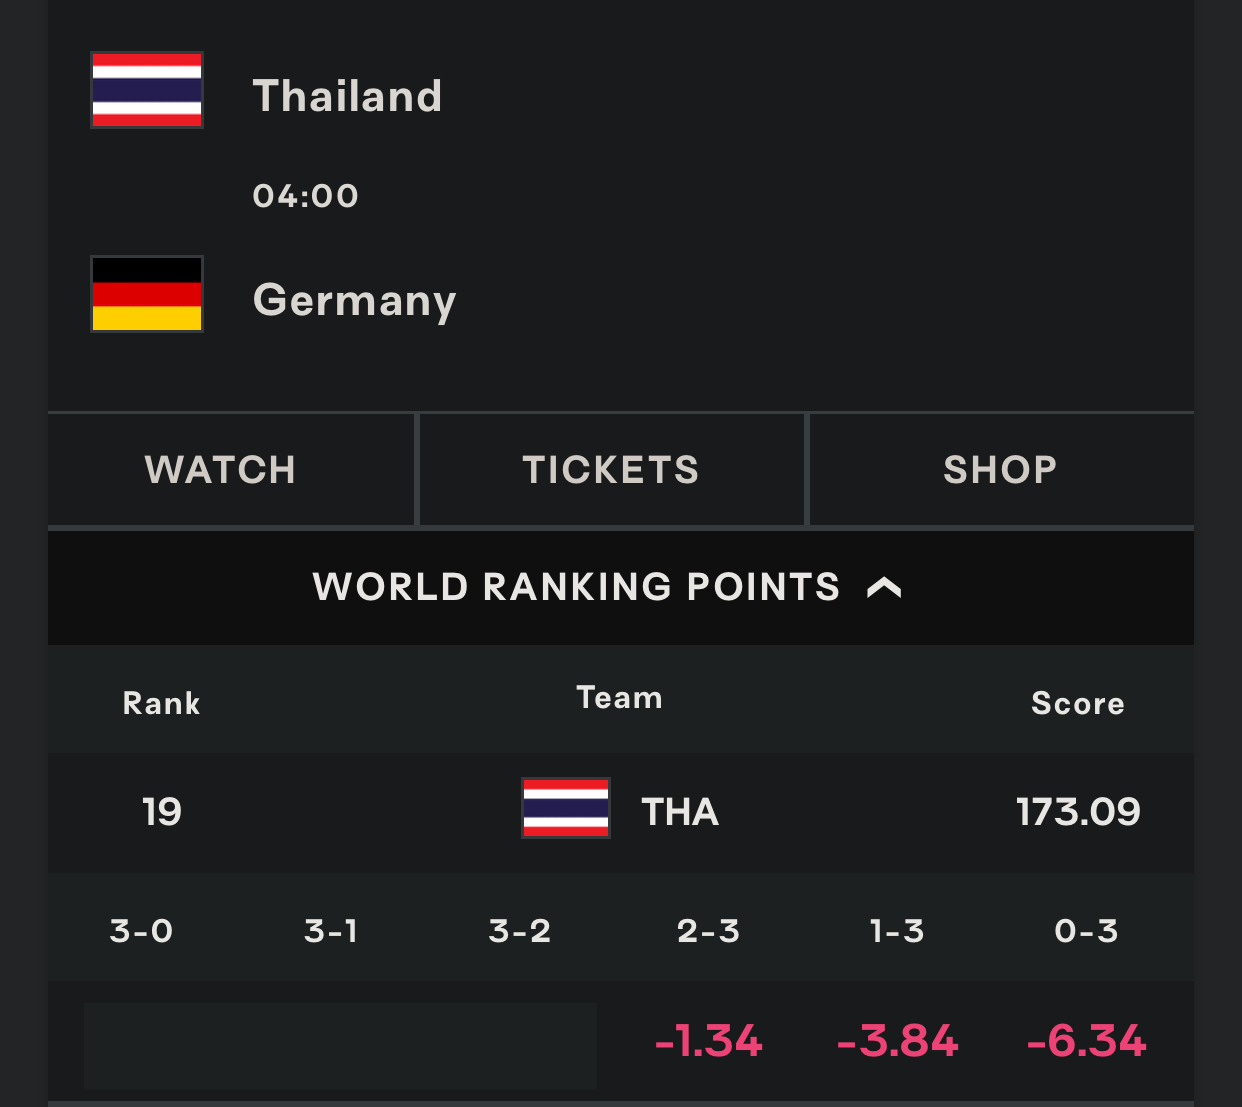
Task: Click the World Ranking Points header
Action: pos(621,587)
